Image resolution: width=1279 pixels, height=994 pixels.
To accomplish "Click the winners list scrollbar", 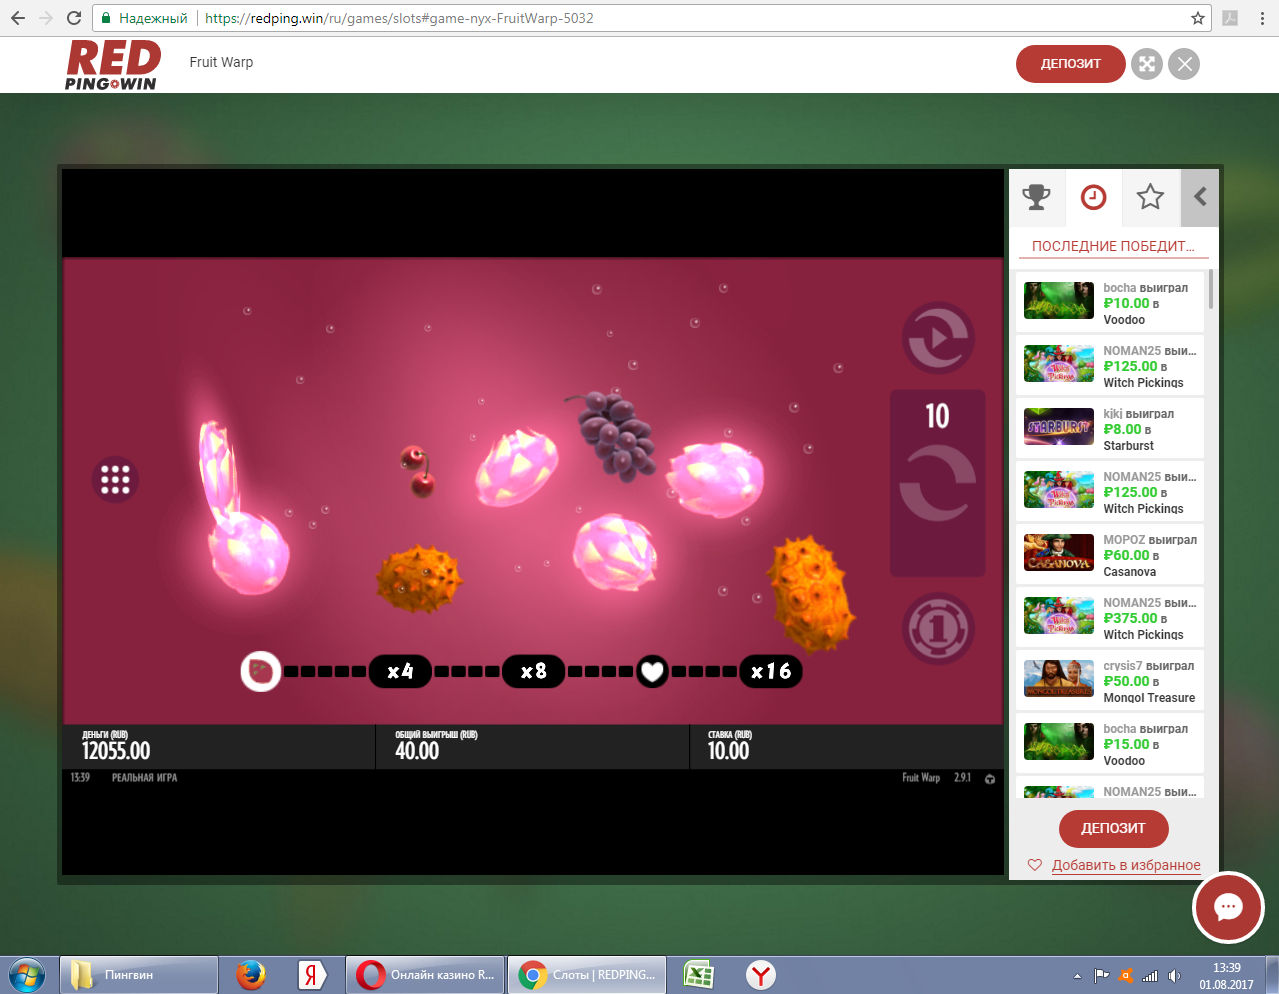I will tap(1211, 290).
